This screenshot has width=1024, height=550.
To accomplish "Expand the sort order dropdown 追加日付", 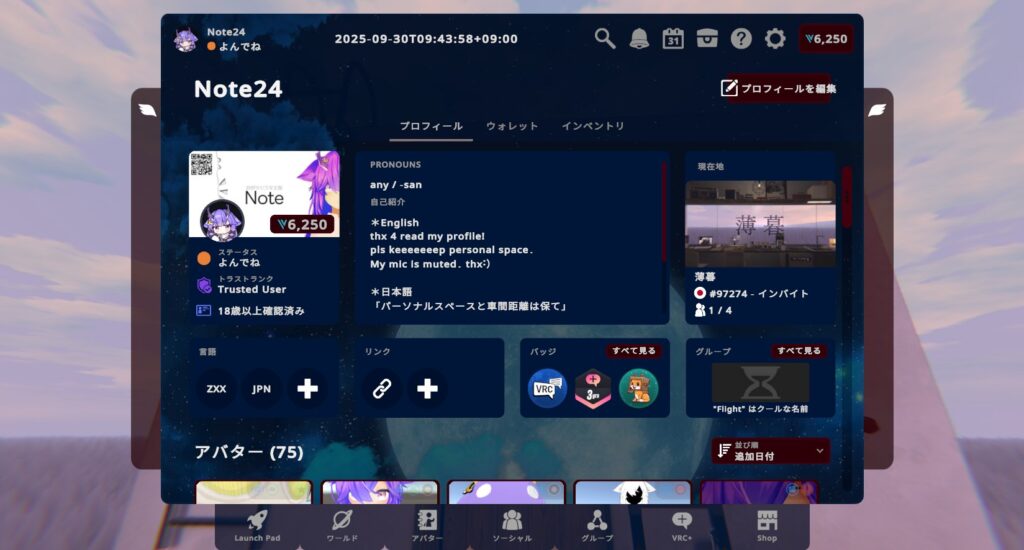I will 770,451.
